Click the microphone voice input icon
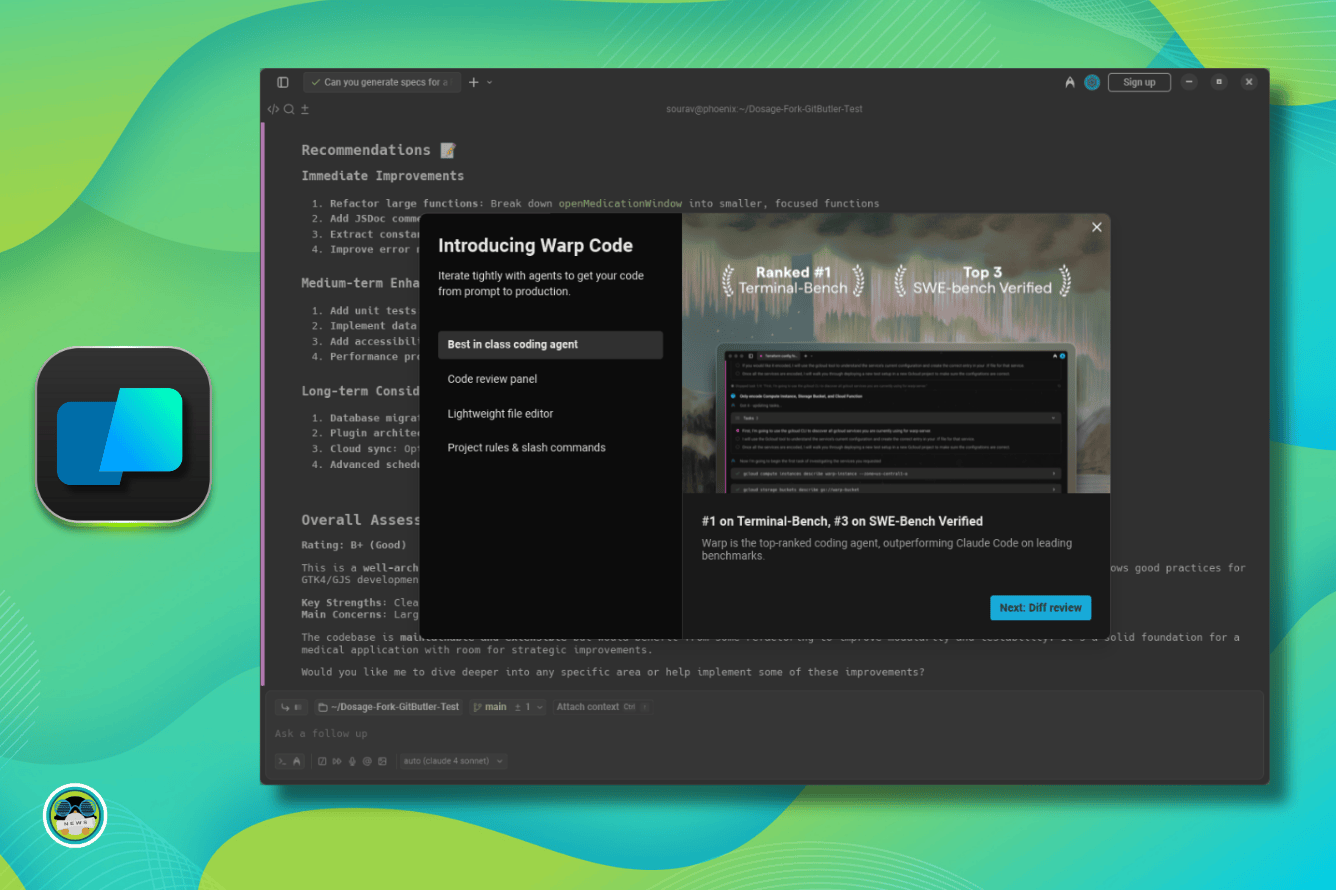 (x=352, y=761)
